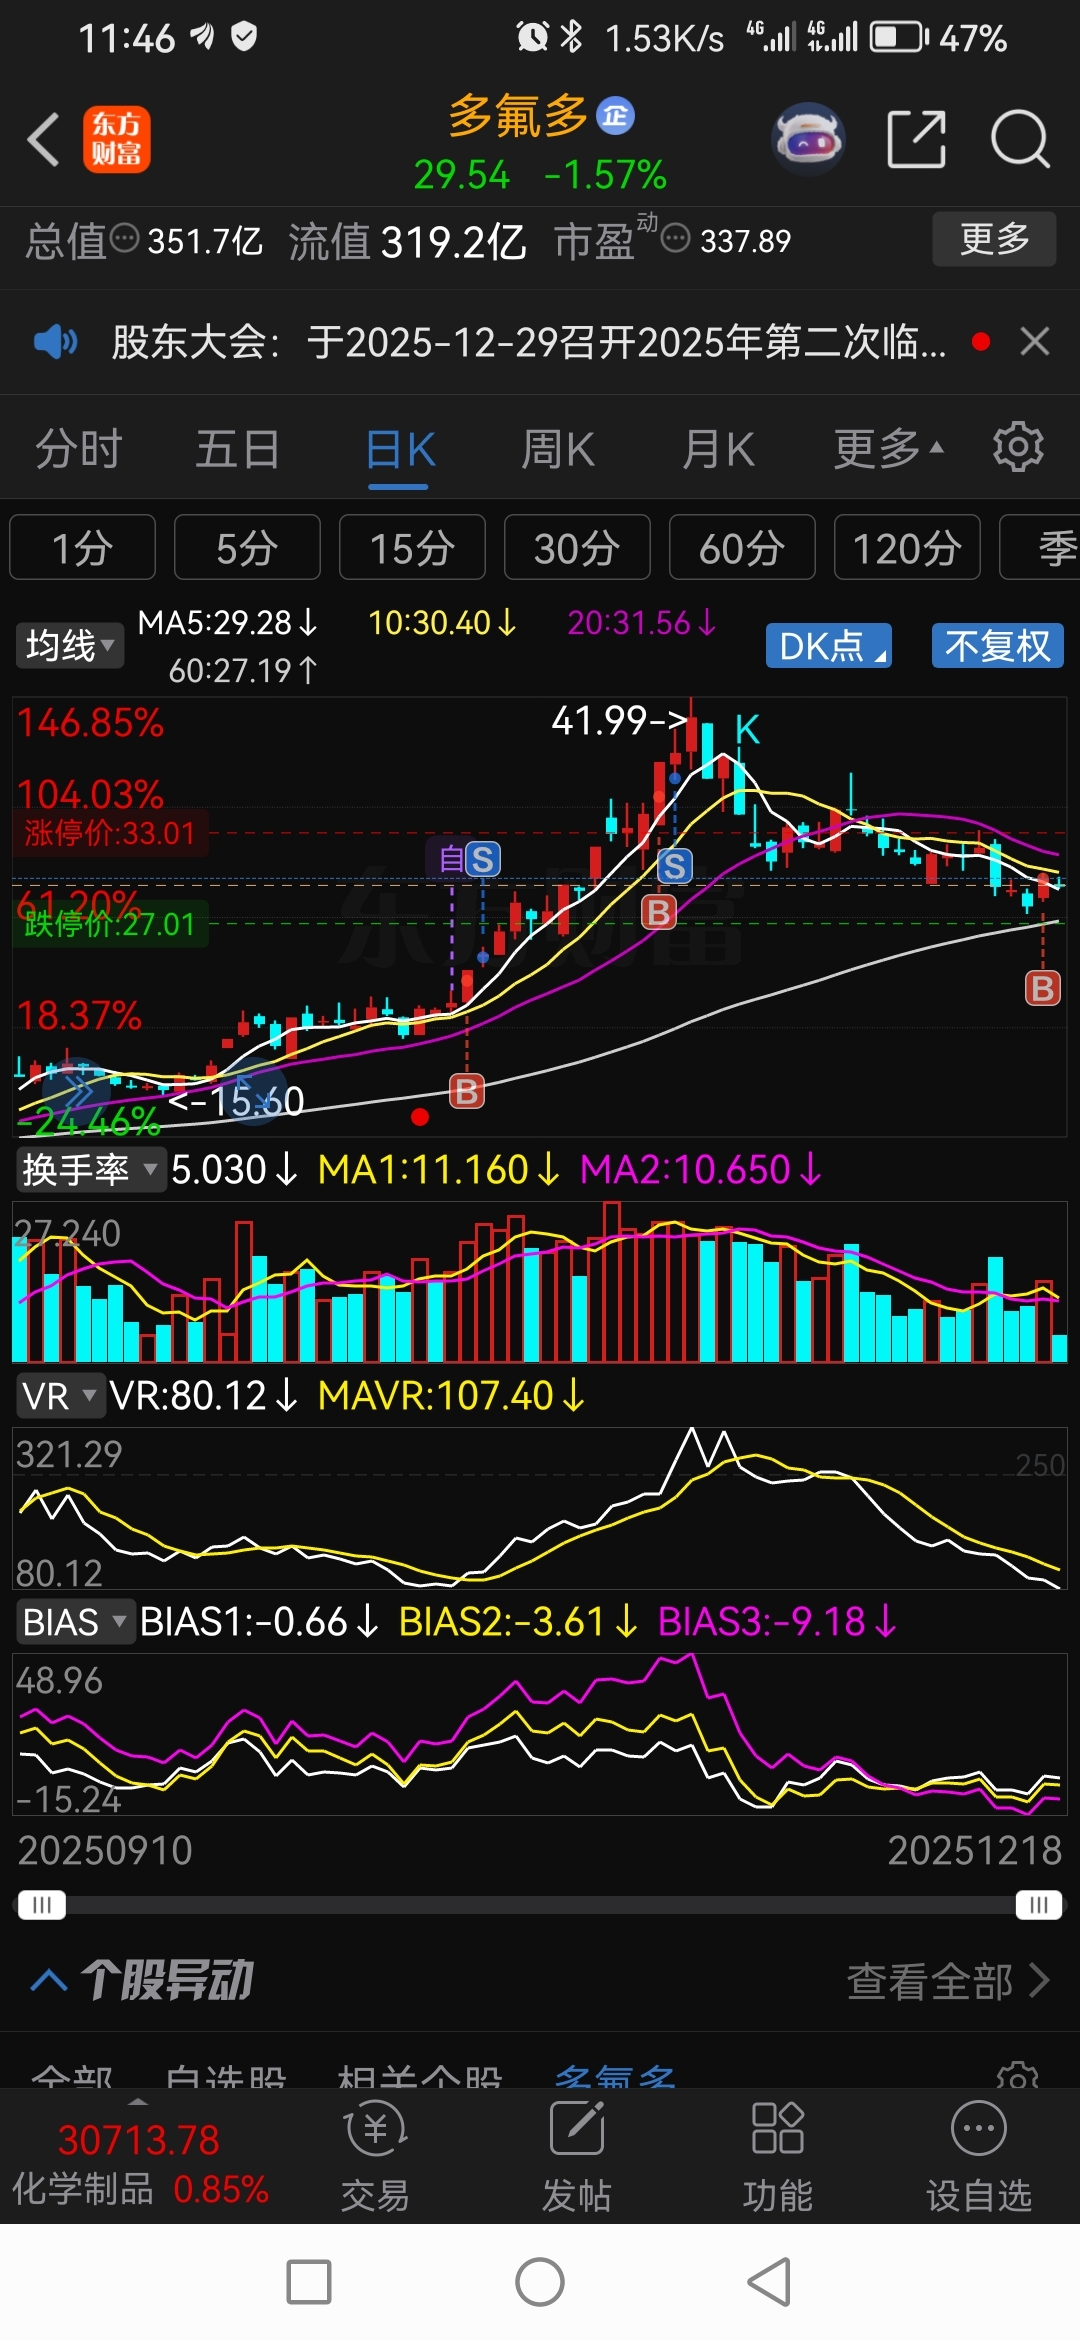The width and height of the screenshot is (1080, 2340).
Task: Tap the rightmost B buy marker
Action: click(x=1042, y=988)
